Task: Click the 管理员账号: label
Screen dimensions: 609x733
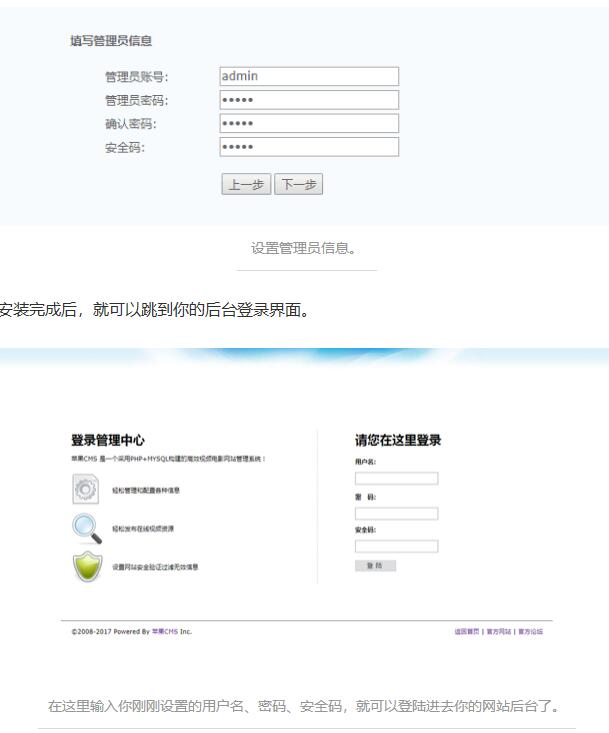Action: (136, 77)
